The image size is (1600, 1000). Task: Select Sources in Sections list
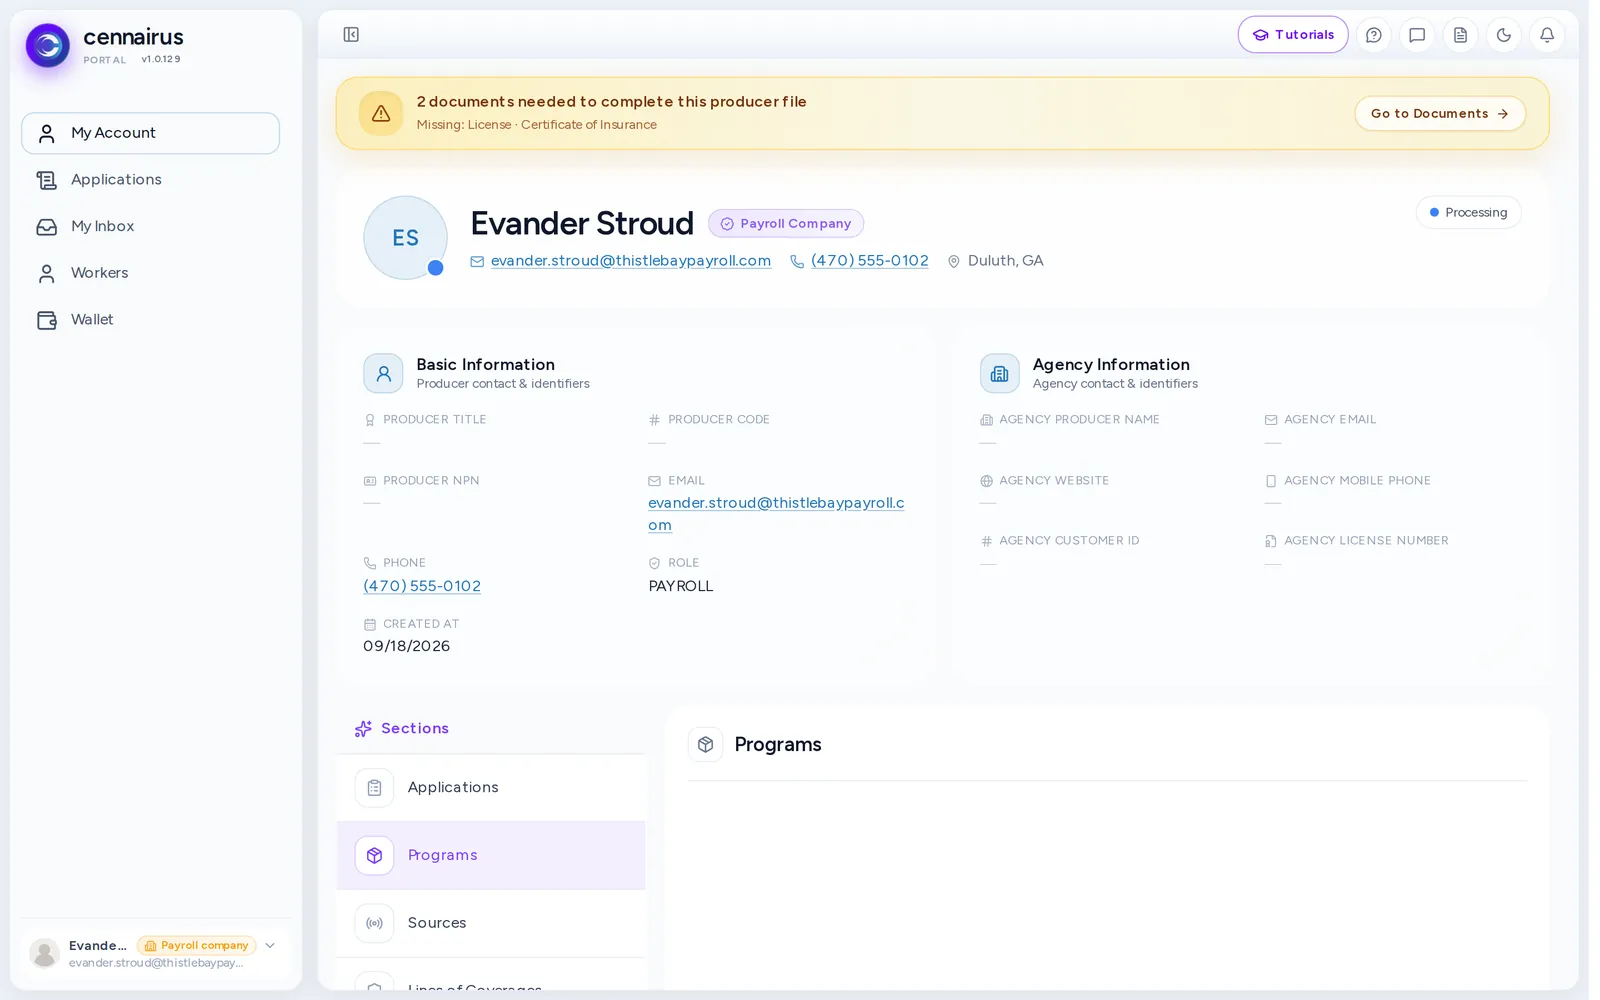tap(491, 923)
